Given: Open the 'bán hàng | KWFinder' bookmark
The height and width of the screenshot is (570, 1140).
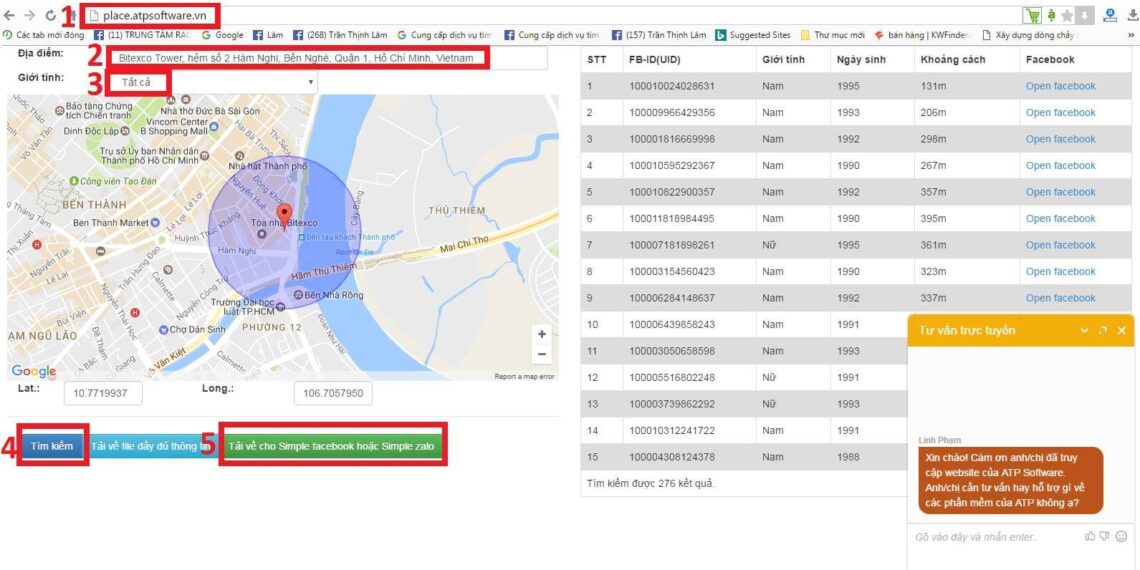Looking at the screenshot, I should 923,35.
